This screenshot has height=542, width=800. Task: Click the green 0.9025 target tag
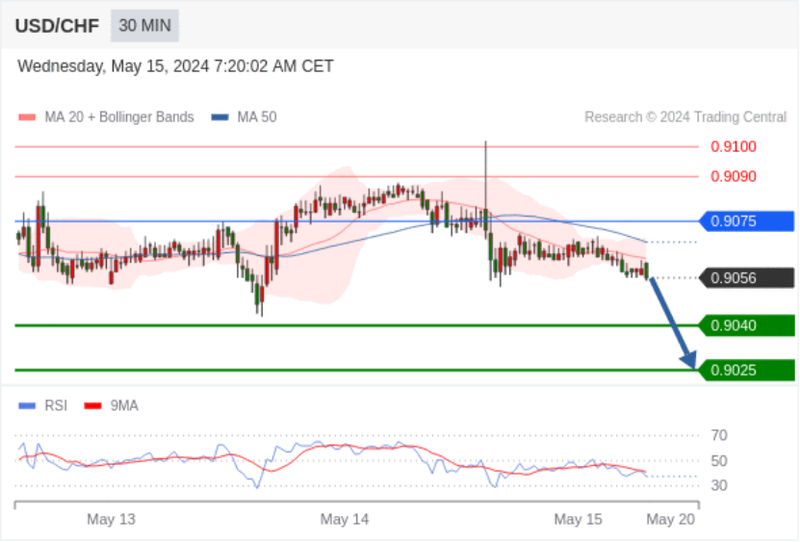[746, 370]
